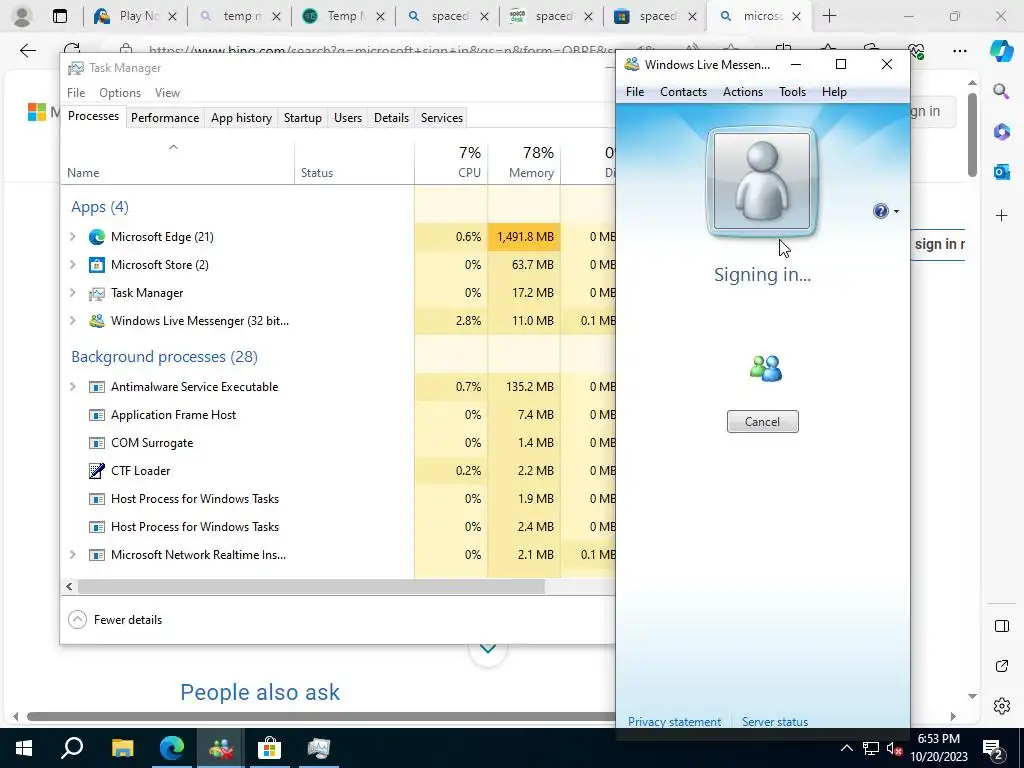This screenshot has height=768, width=1024.
Task: Toggle the Edge sidebar panel layout icon
Action: pyautogui.click(x=1001, y=626)
